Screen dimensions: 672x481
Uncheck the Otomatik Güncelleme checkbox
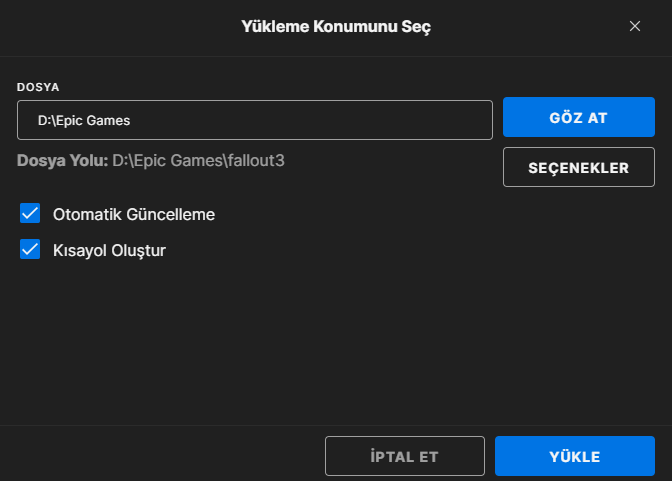(x=30, y=213)
